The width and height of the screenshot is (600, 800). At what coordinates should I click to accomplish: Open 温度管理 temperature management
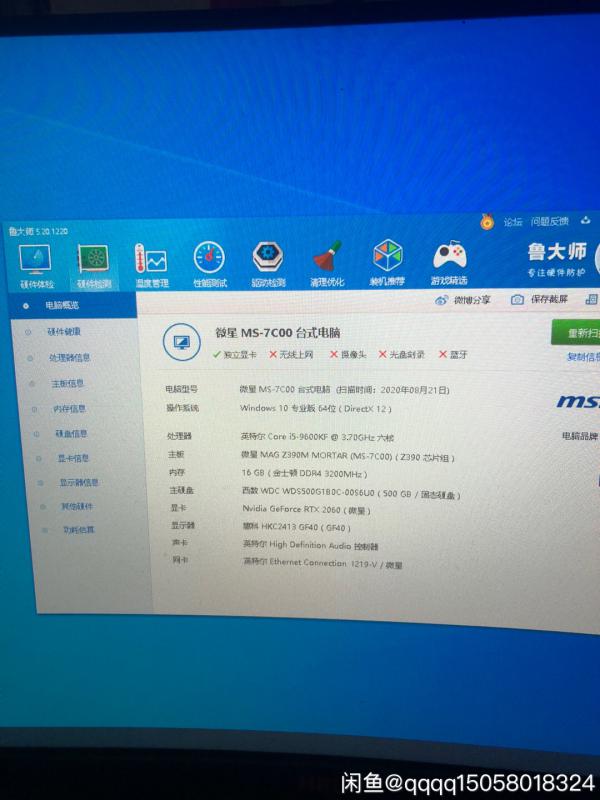coord(152,265)
